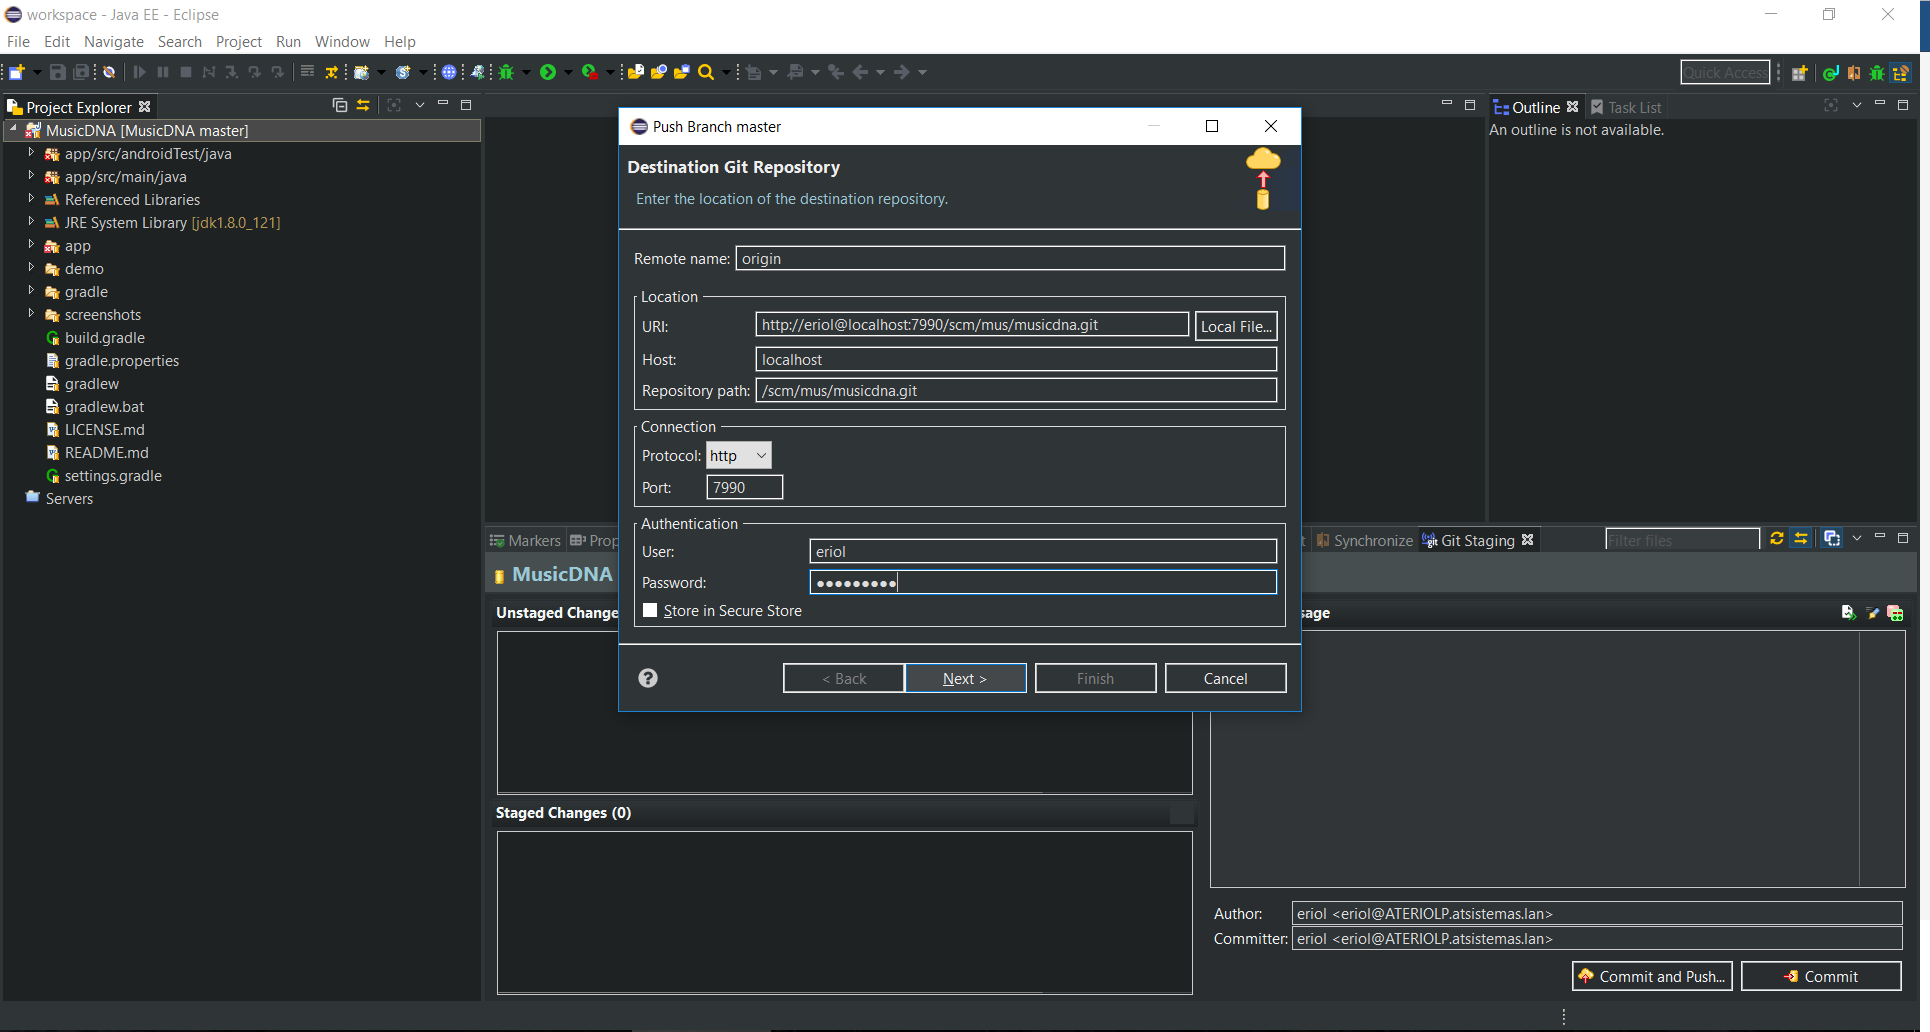
Task: Click the Run Last Tool icon with red toolbox
Action: [590, 72]
